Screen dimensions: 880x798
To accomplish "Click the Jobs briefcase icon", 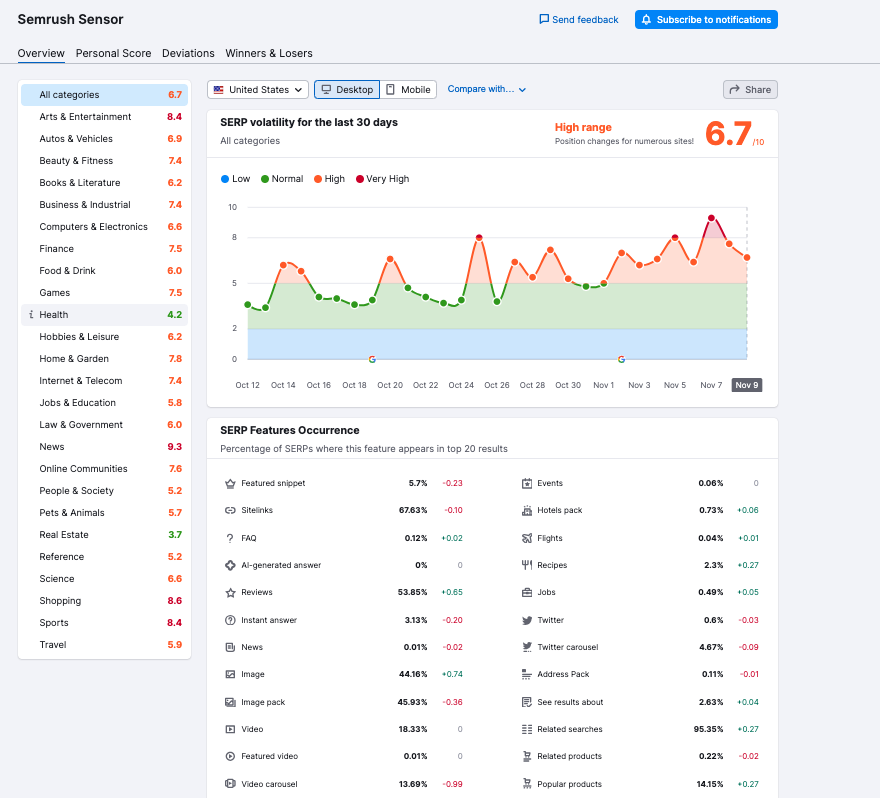I will coord(527,593).
